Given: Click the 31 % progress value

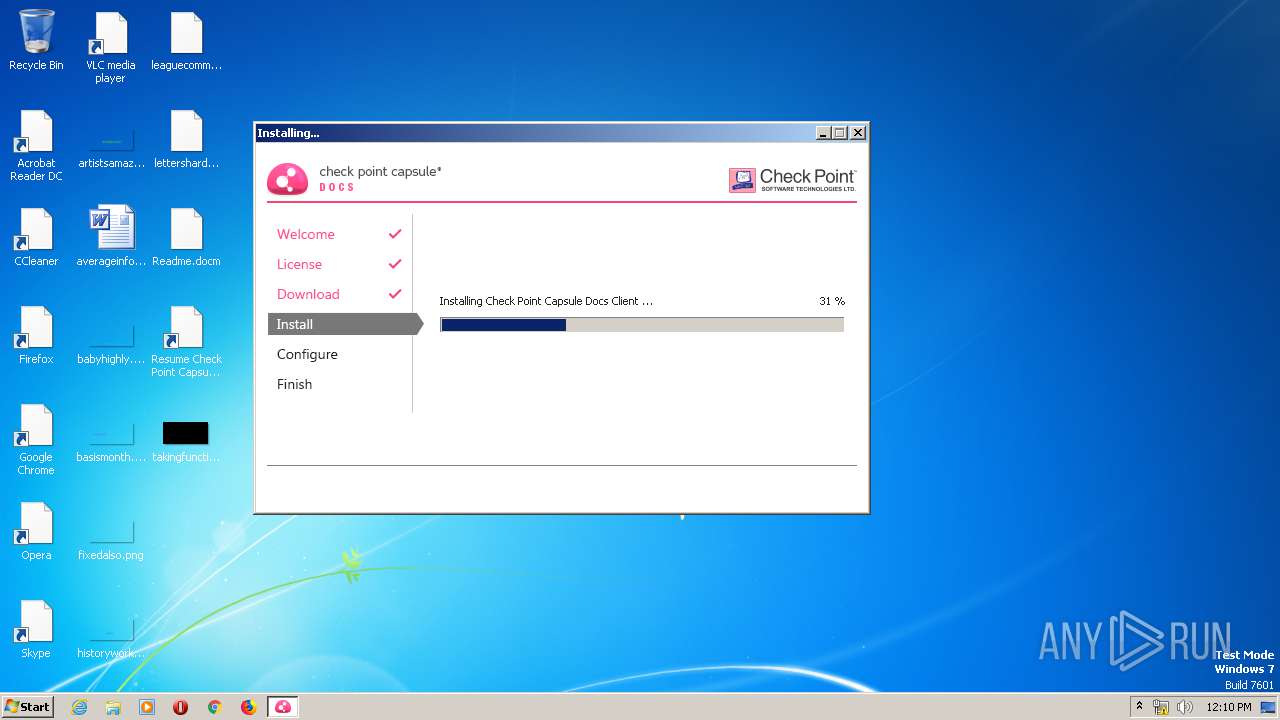Looking at the screenshot, I should coord(832,301).
